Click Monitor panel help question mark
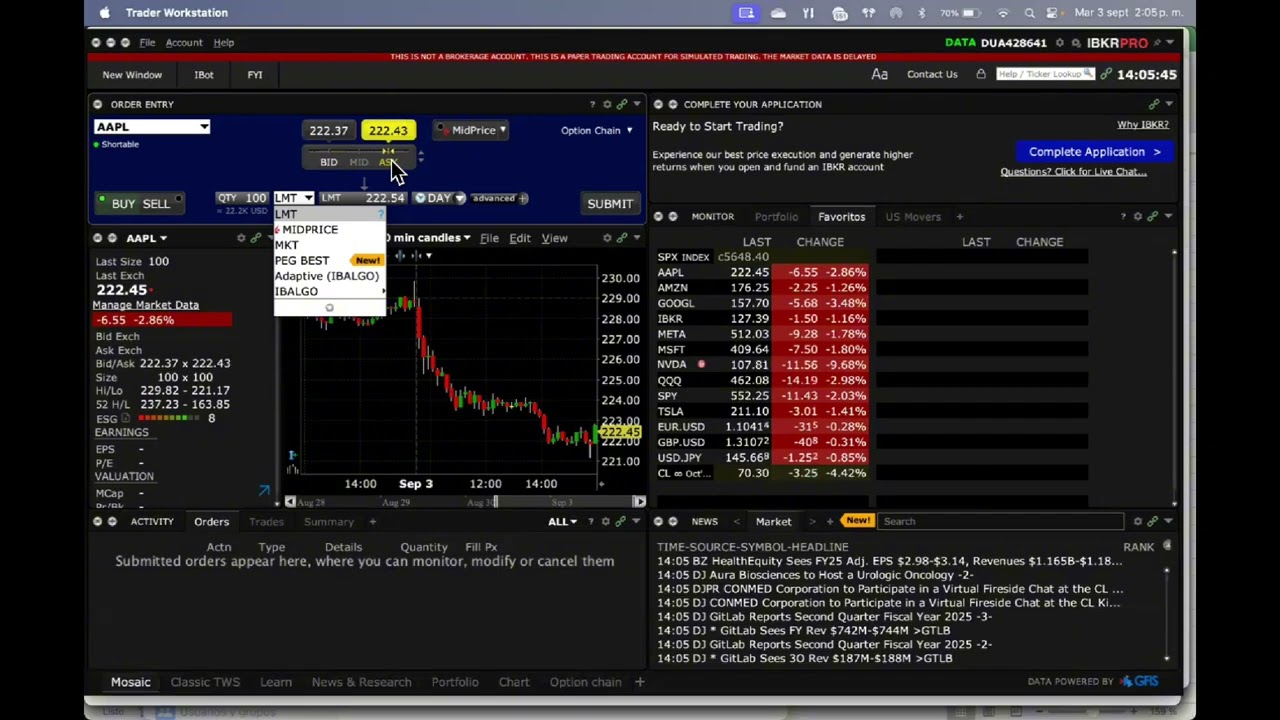 coord(1123,217)
